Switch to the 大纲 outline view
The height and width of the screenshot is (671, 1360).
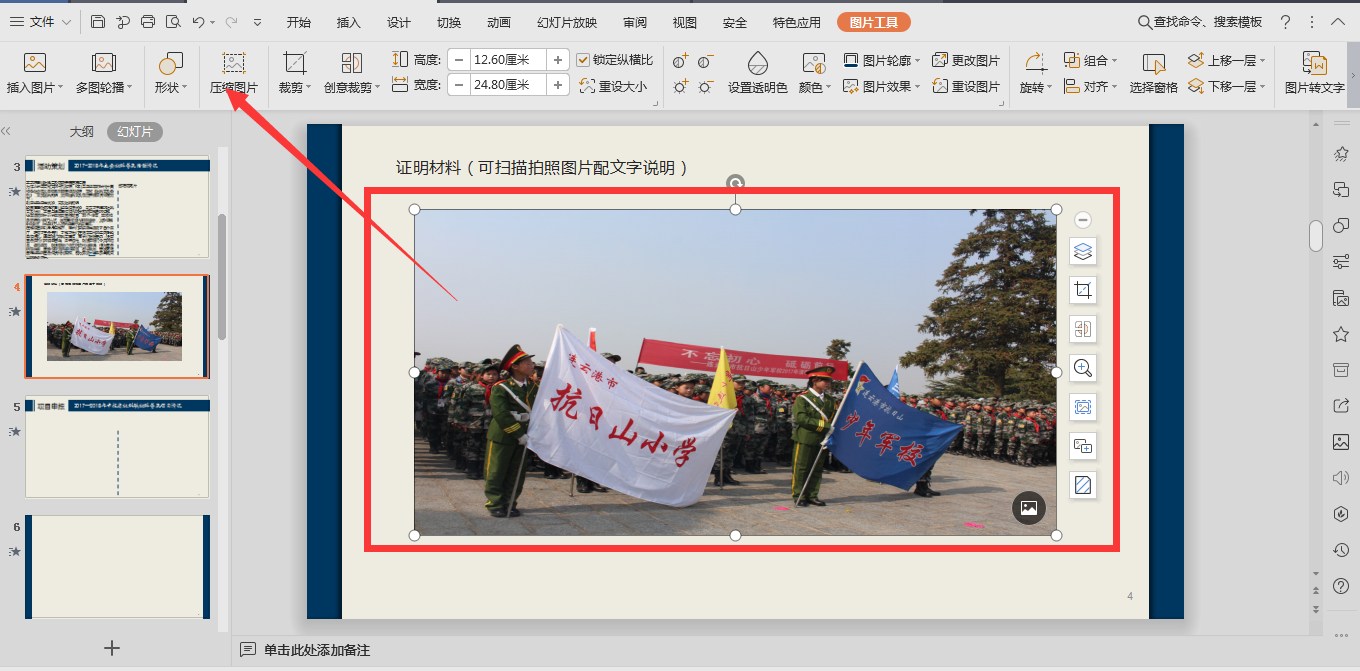click(x=82, y=132)
